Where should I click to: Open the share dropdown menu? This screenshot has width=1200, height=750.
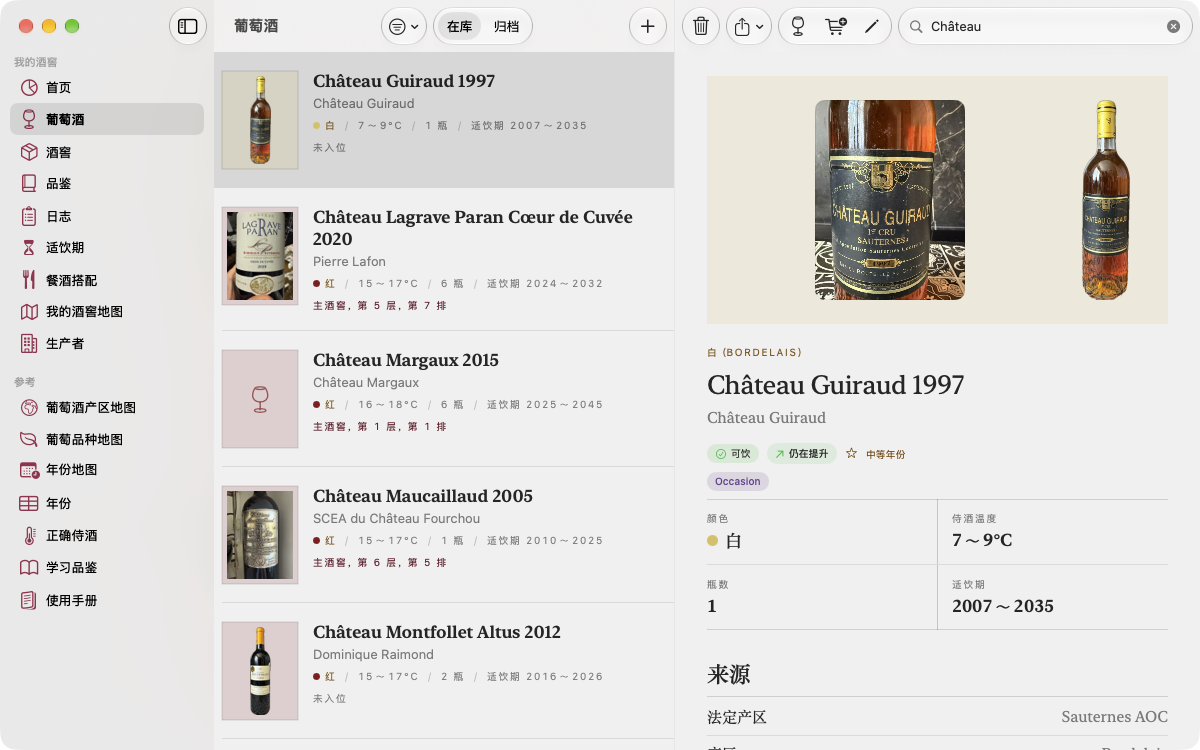pos(749,27)
